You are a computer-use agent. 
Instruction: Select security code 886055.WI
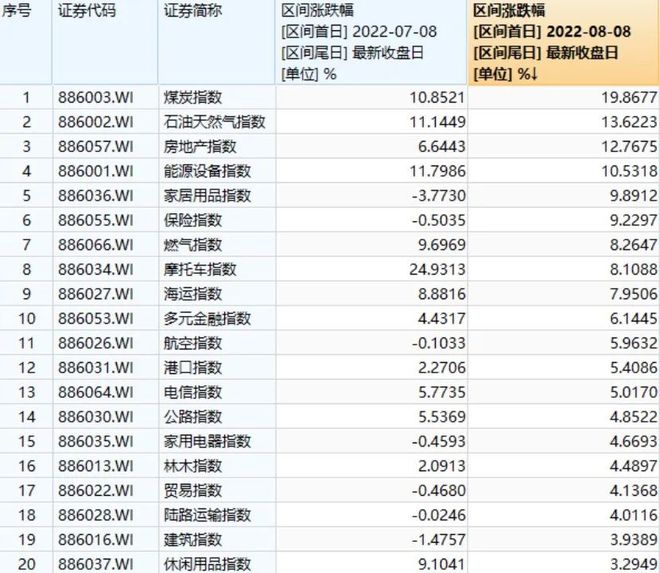pyautogui.click(x=96, y=220)
